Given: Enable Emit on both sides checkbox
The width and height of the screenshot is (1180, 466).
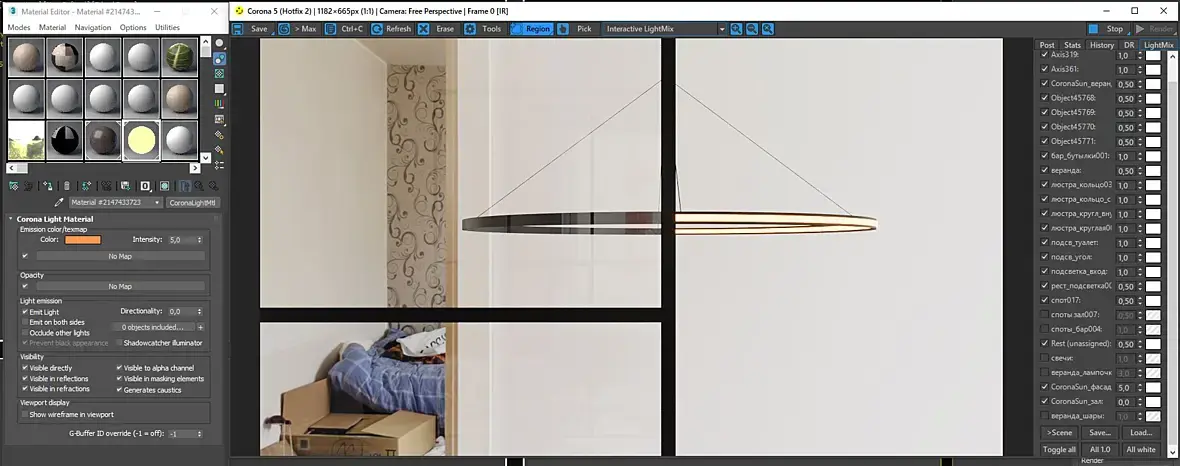Looking at the screenshot, I should pos(25,322).
